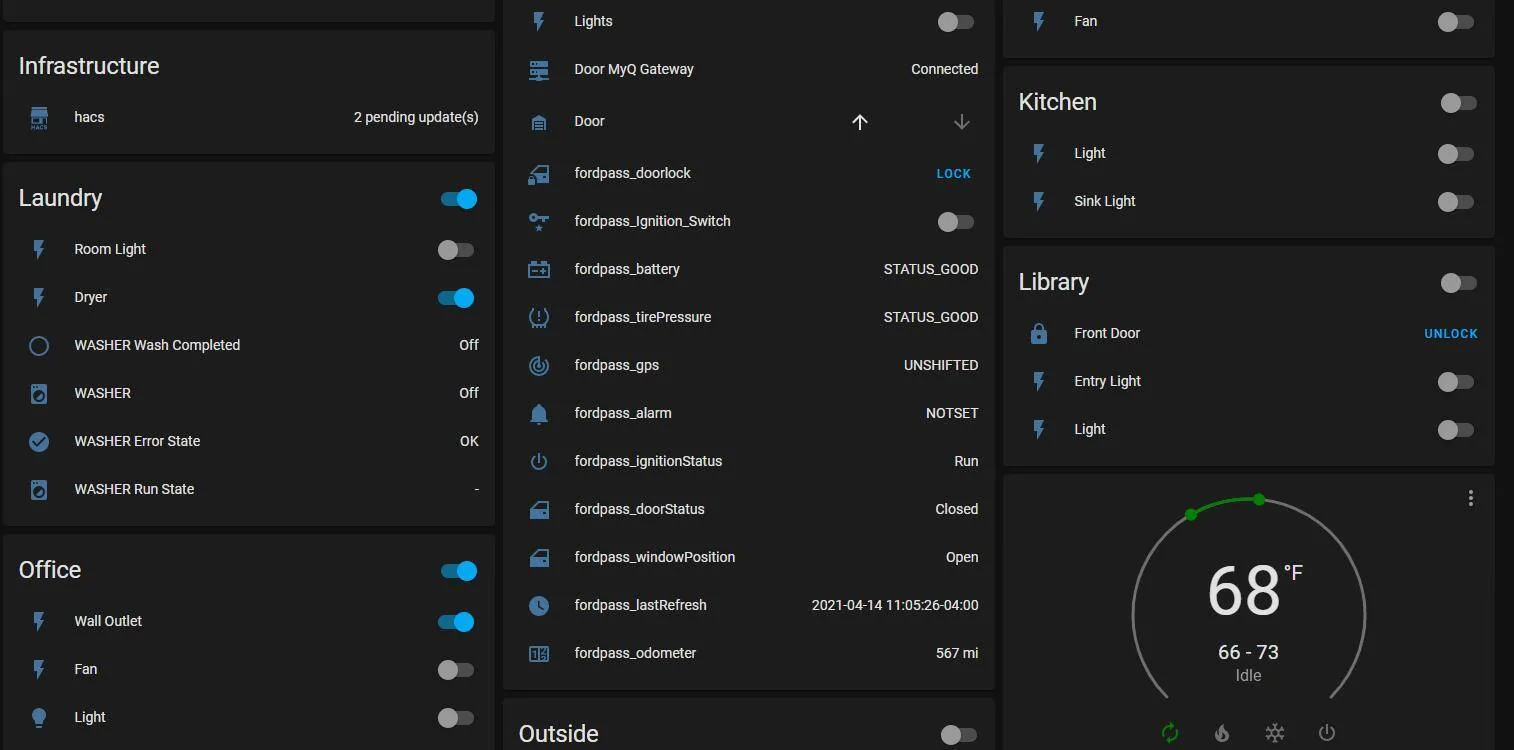This screenshot has height=750, width=1514.
Task: Click fordpass_doorlock car door icon
Action: pyautogui.click(x=539, y=174)
